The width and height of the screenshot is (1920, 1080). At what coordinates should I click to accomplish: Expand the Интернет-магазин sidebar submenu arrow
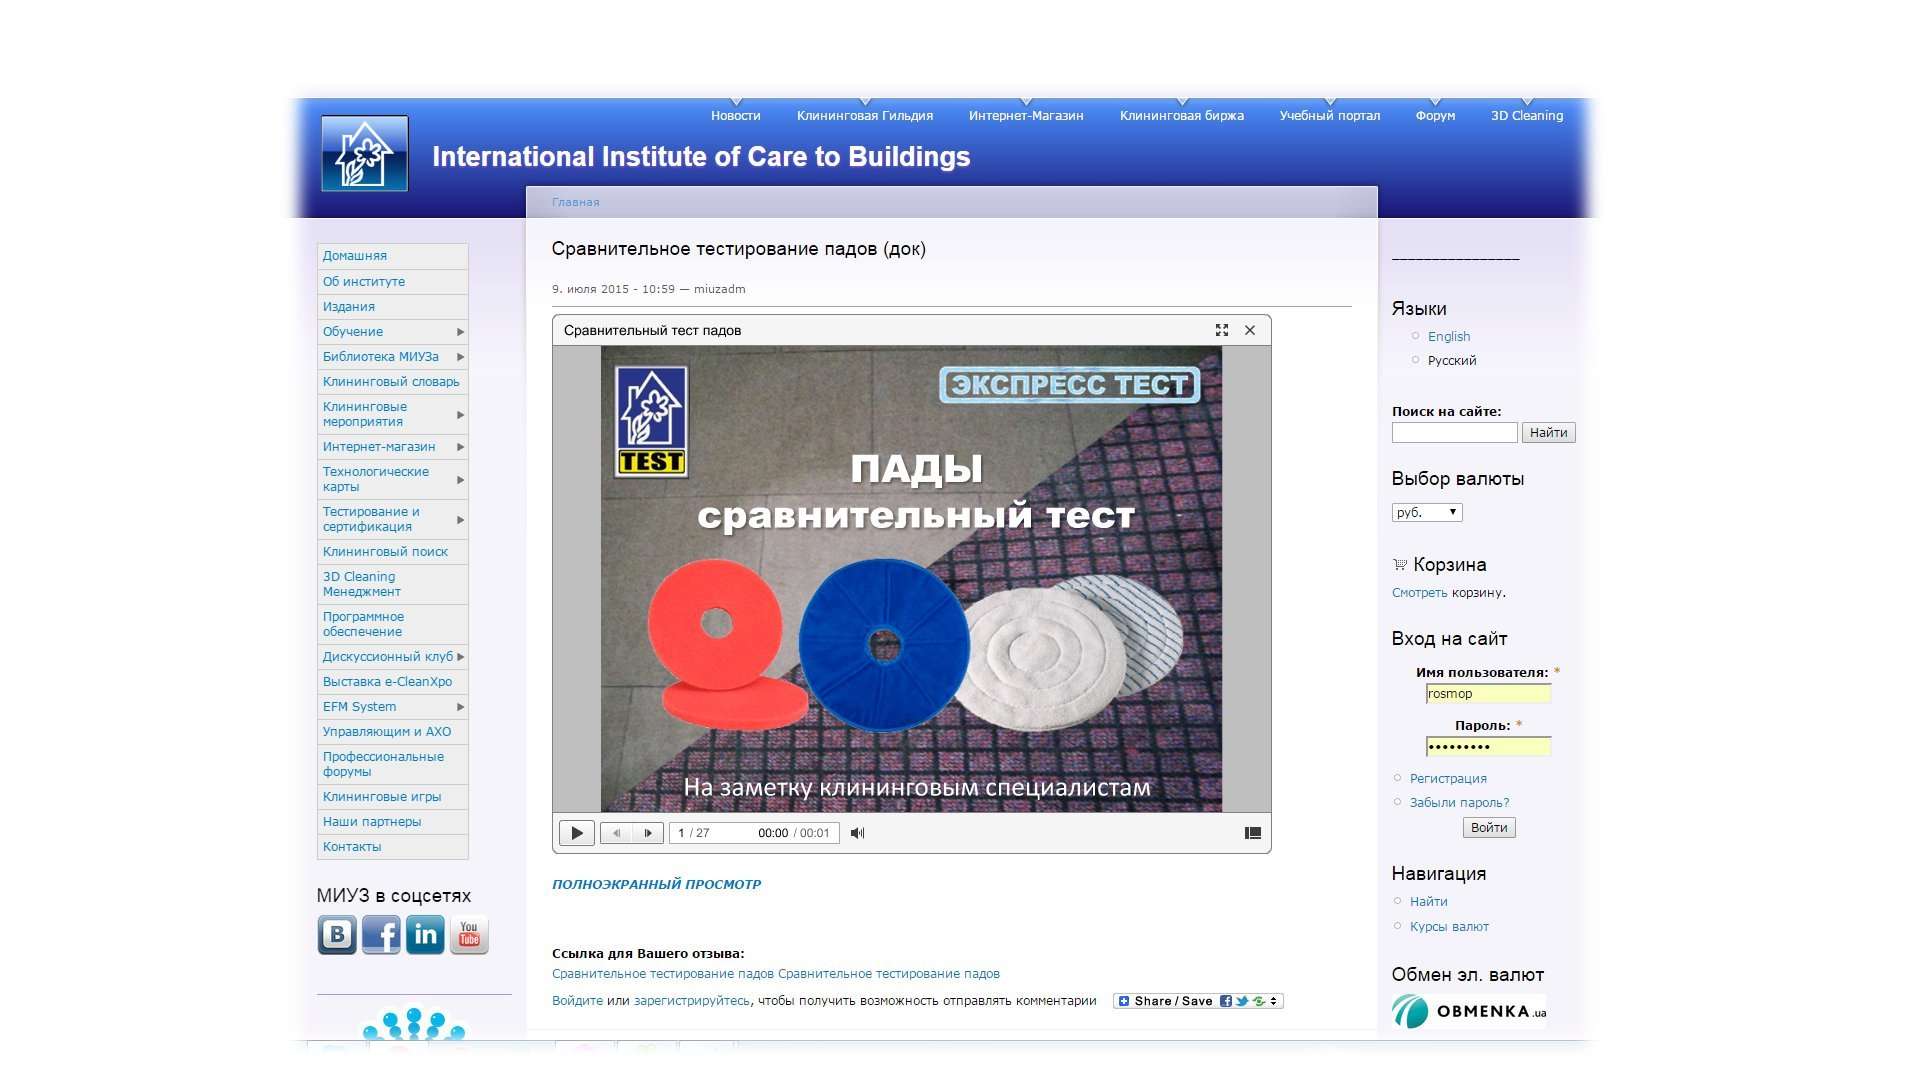[x=461, y=447]
